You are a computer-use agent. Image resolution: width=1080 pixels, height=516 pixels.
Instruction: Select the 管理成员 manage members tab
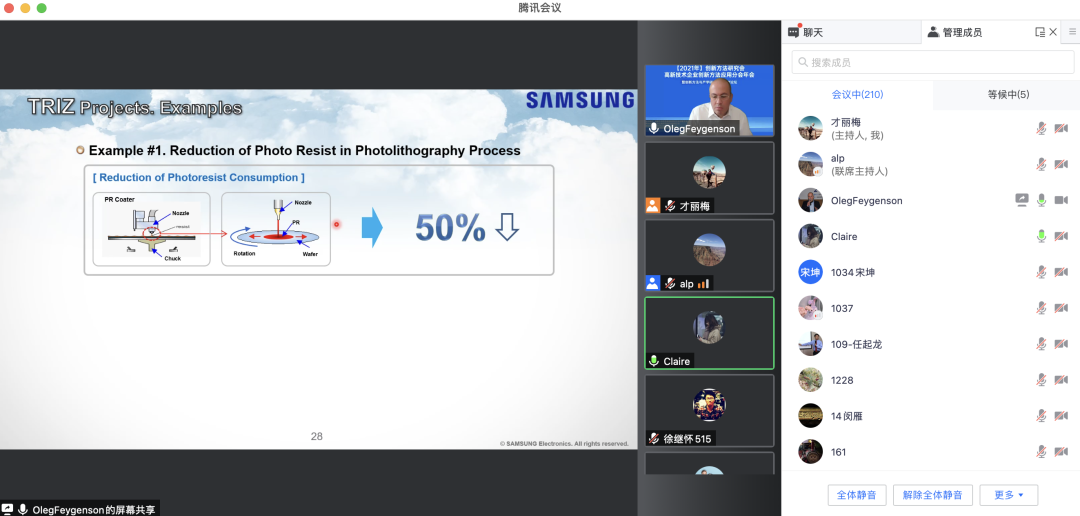tap(955, 32)
